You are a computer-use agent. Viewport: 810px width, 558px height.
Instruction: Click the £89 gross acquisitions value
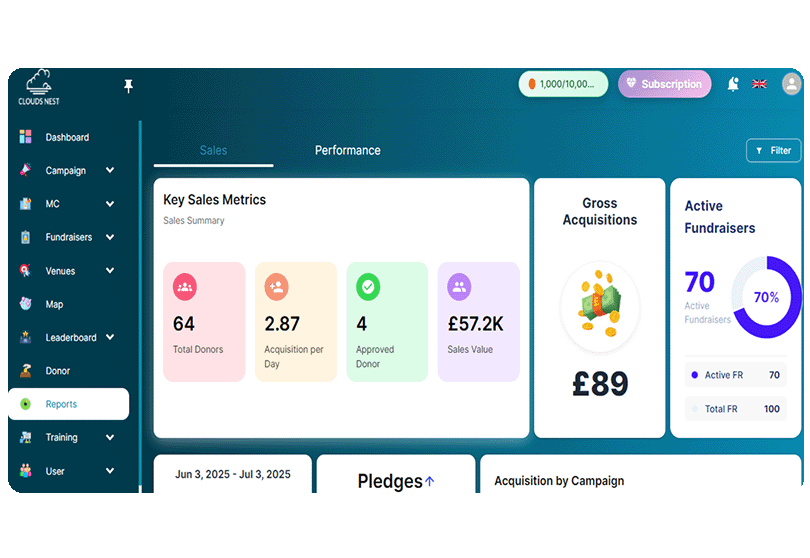(600, 384)
